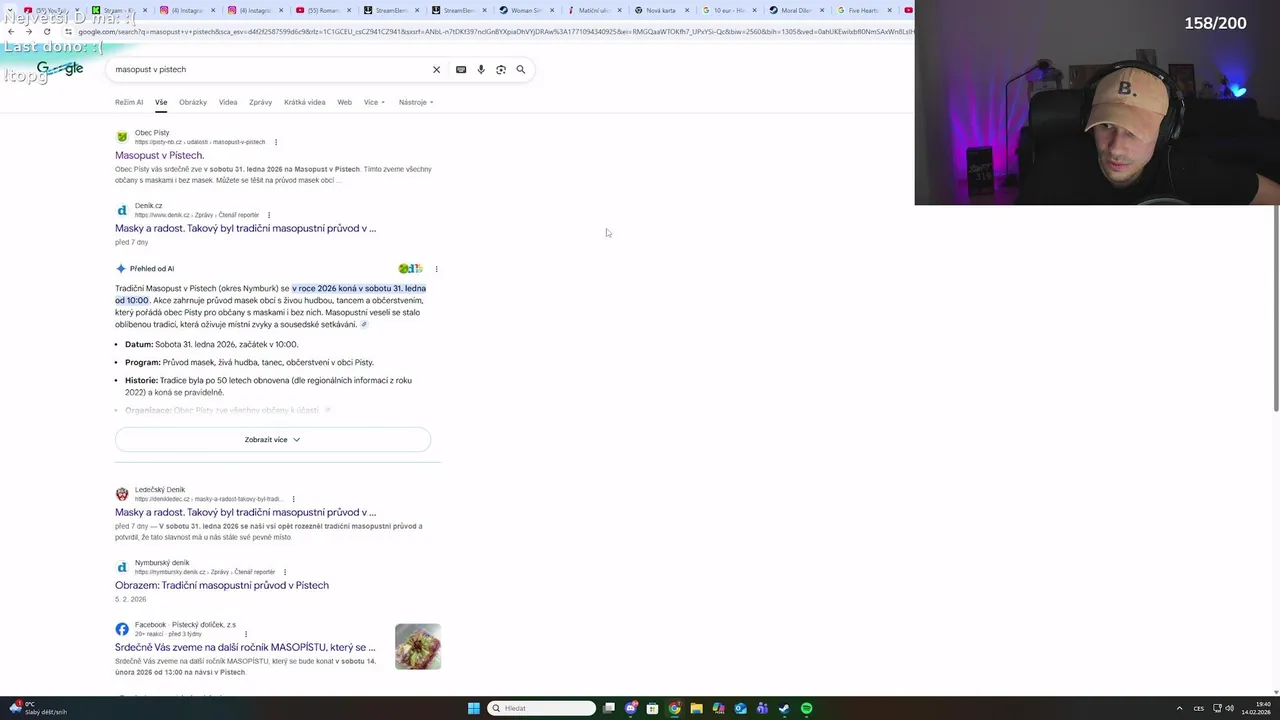This screenshot has height=720, width=1280.
Task: Open 'Obrazem: Tradiční masopustní průvod v Pístech' link
Action: 222,586
